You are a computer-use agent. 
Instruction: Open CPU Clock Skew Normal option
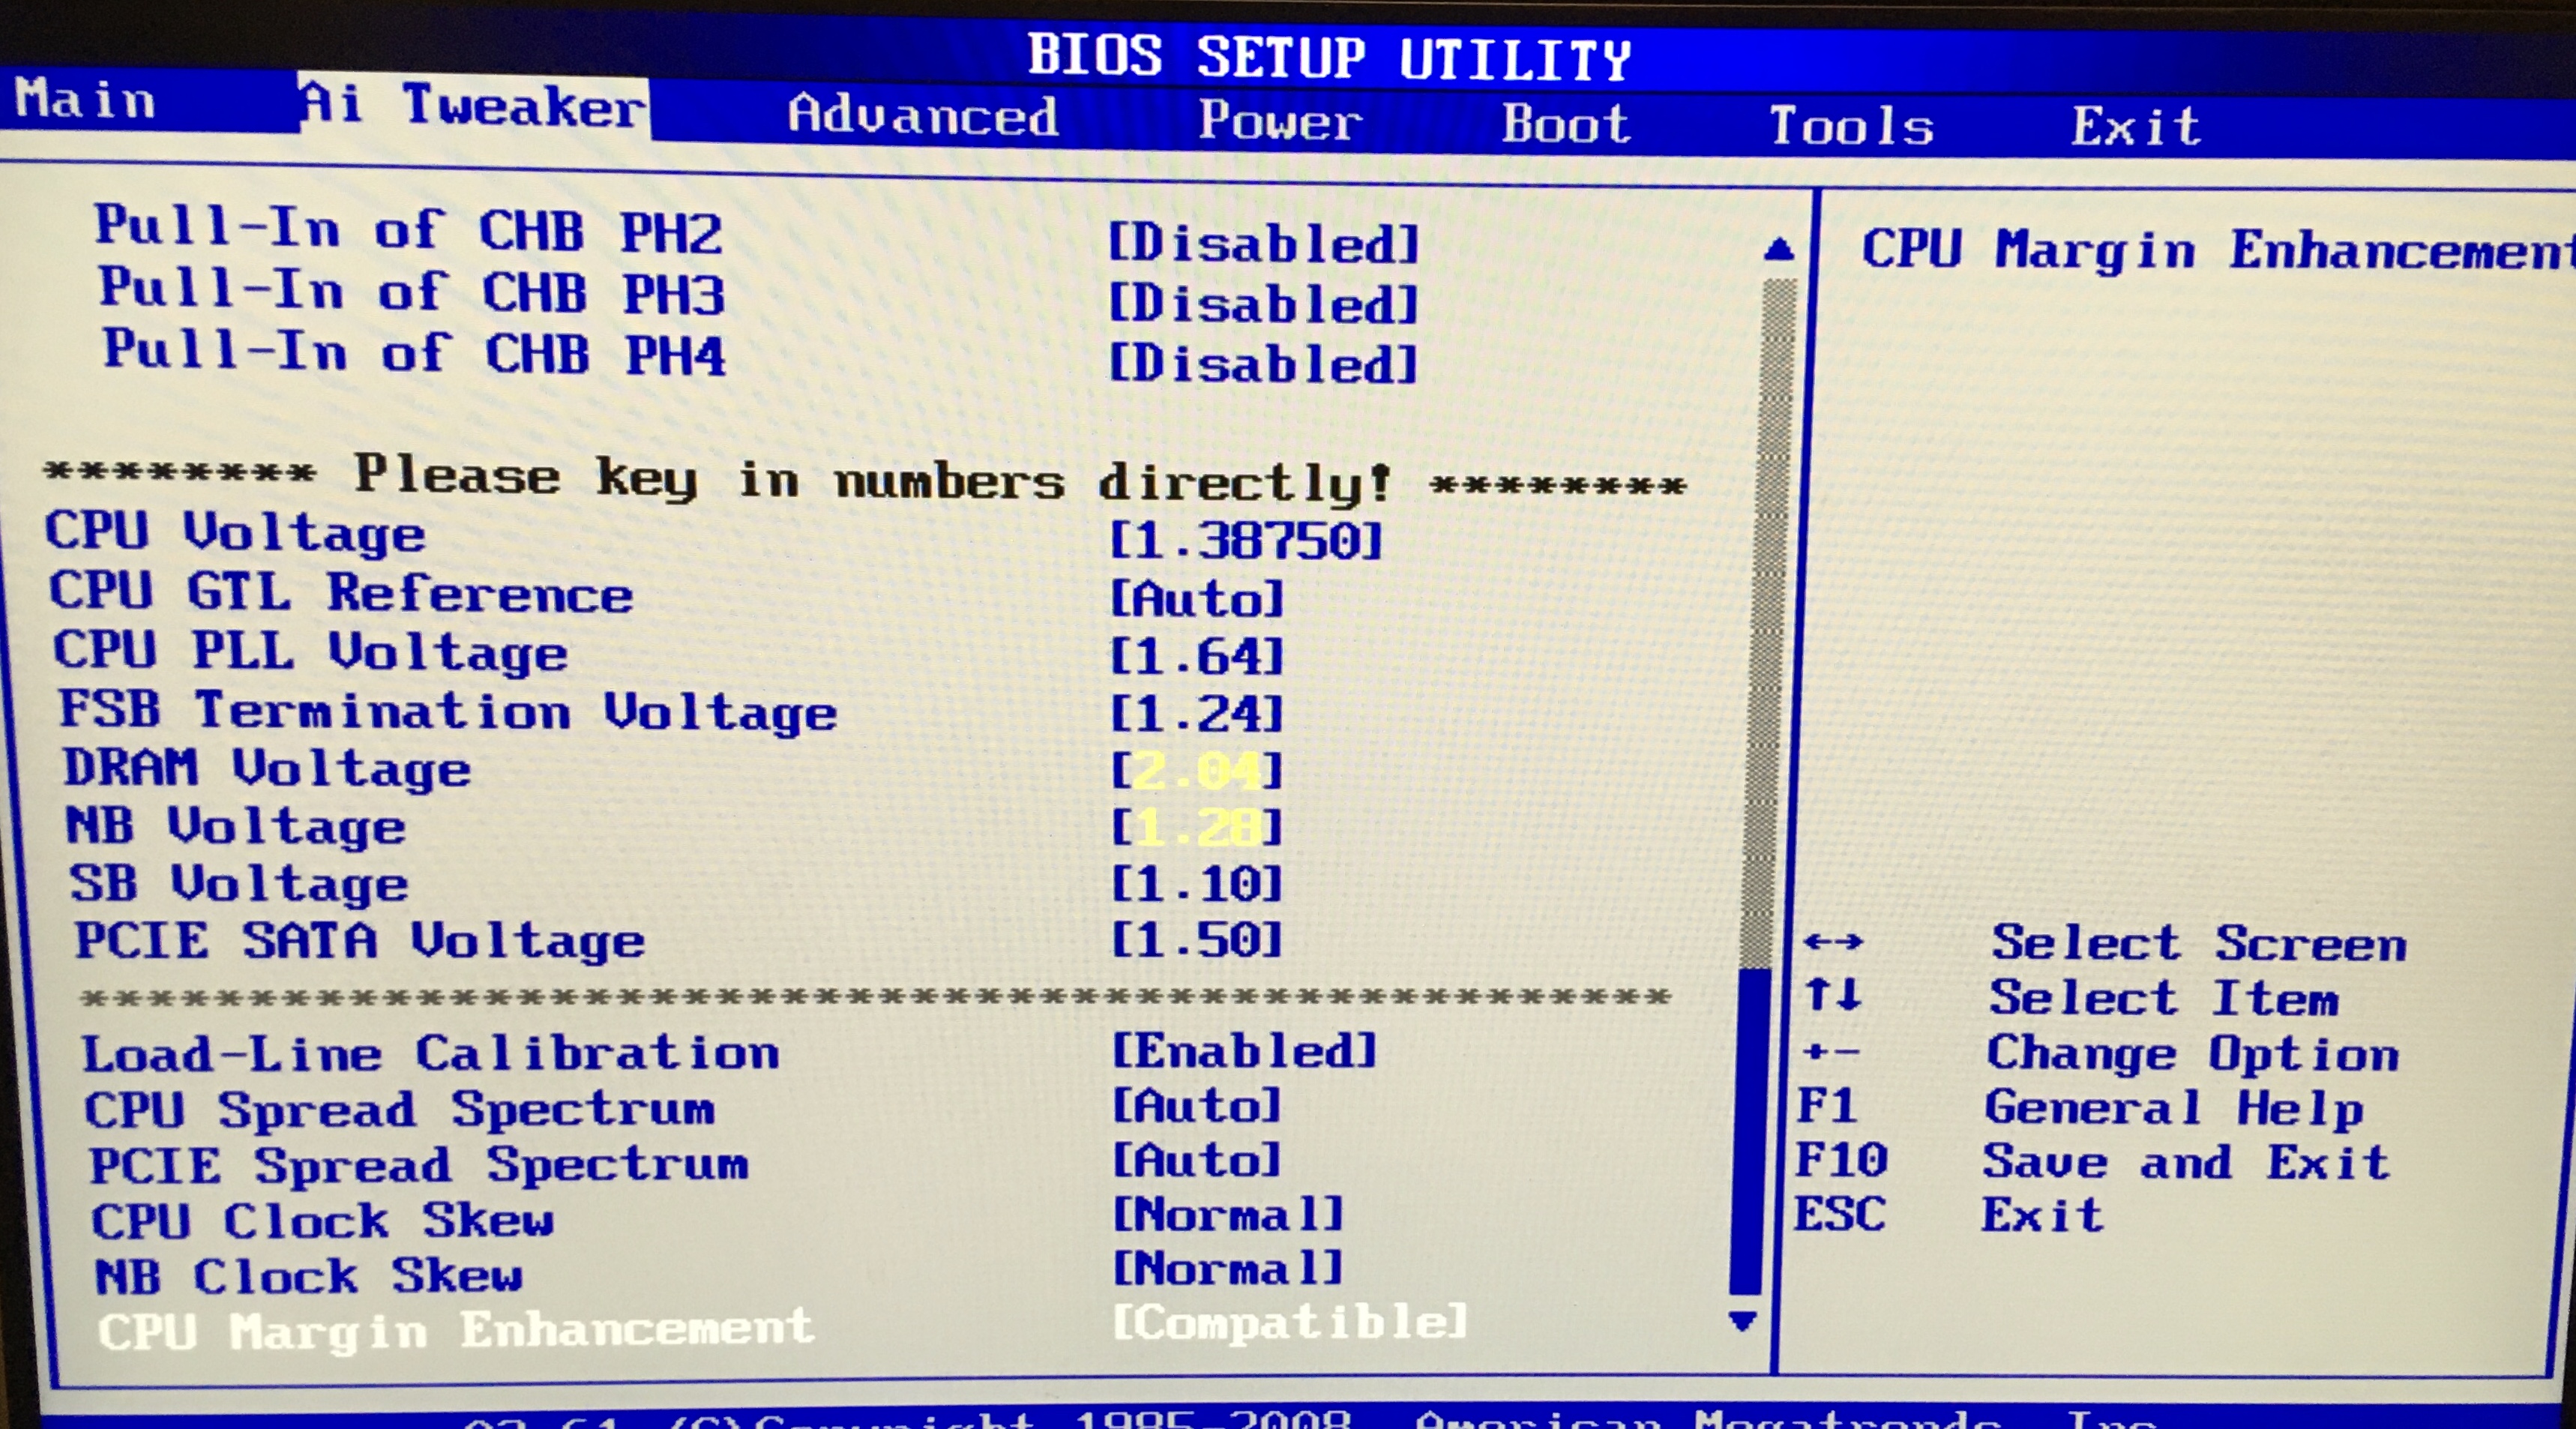1228,1215
